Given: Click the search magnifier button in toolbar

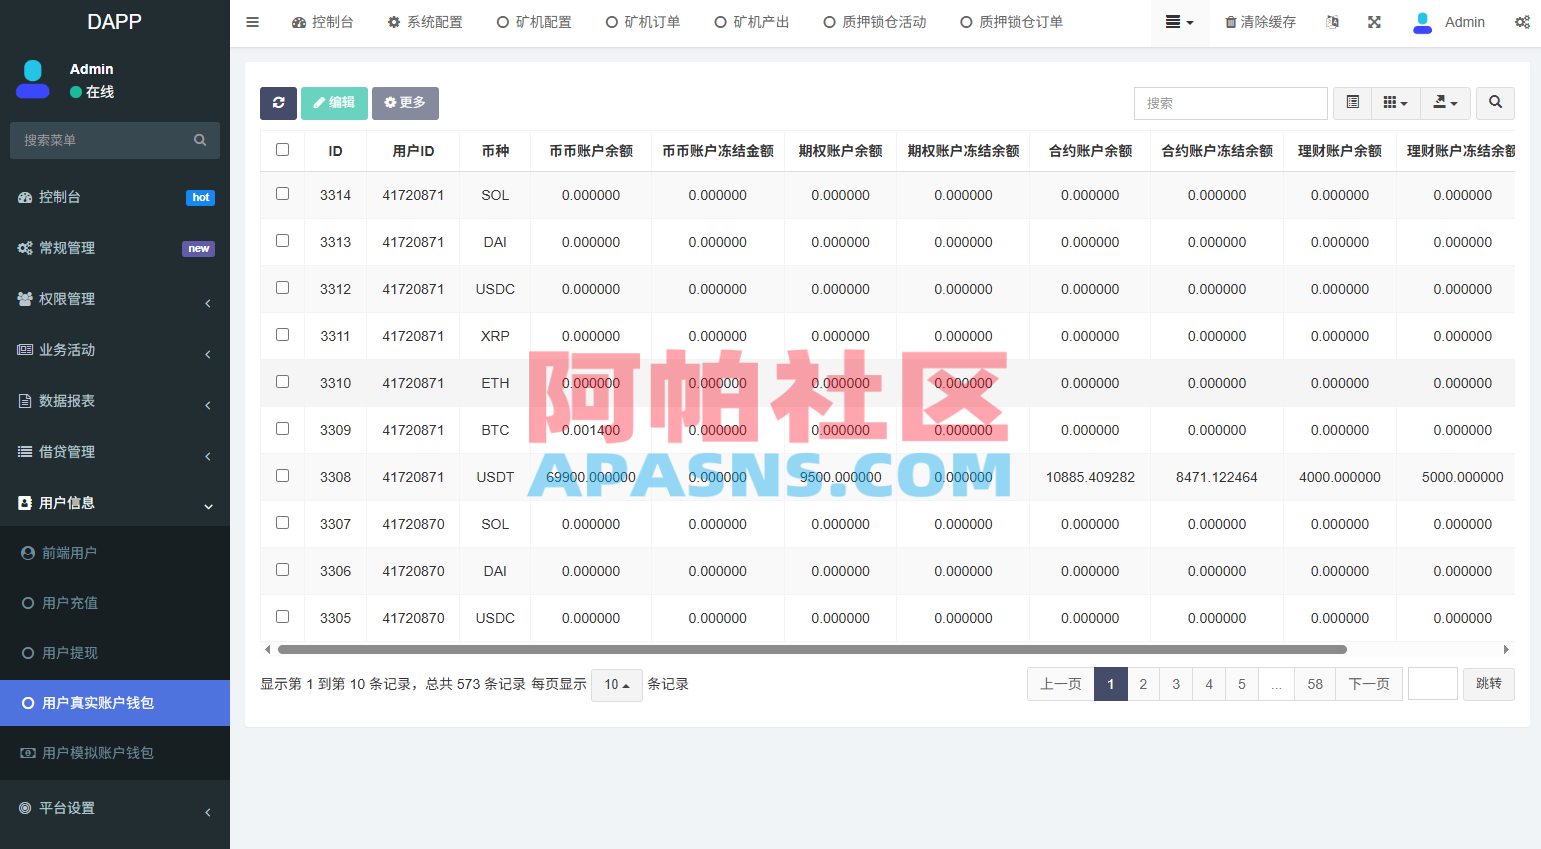Looking at the screenshot, I should point(1495,103).
